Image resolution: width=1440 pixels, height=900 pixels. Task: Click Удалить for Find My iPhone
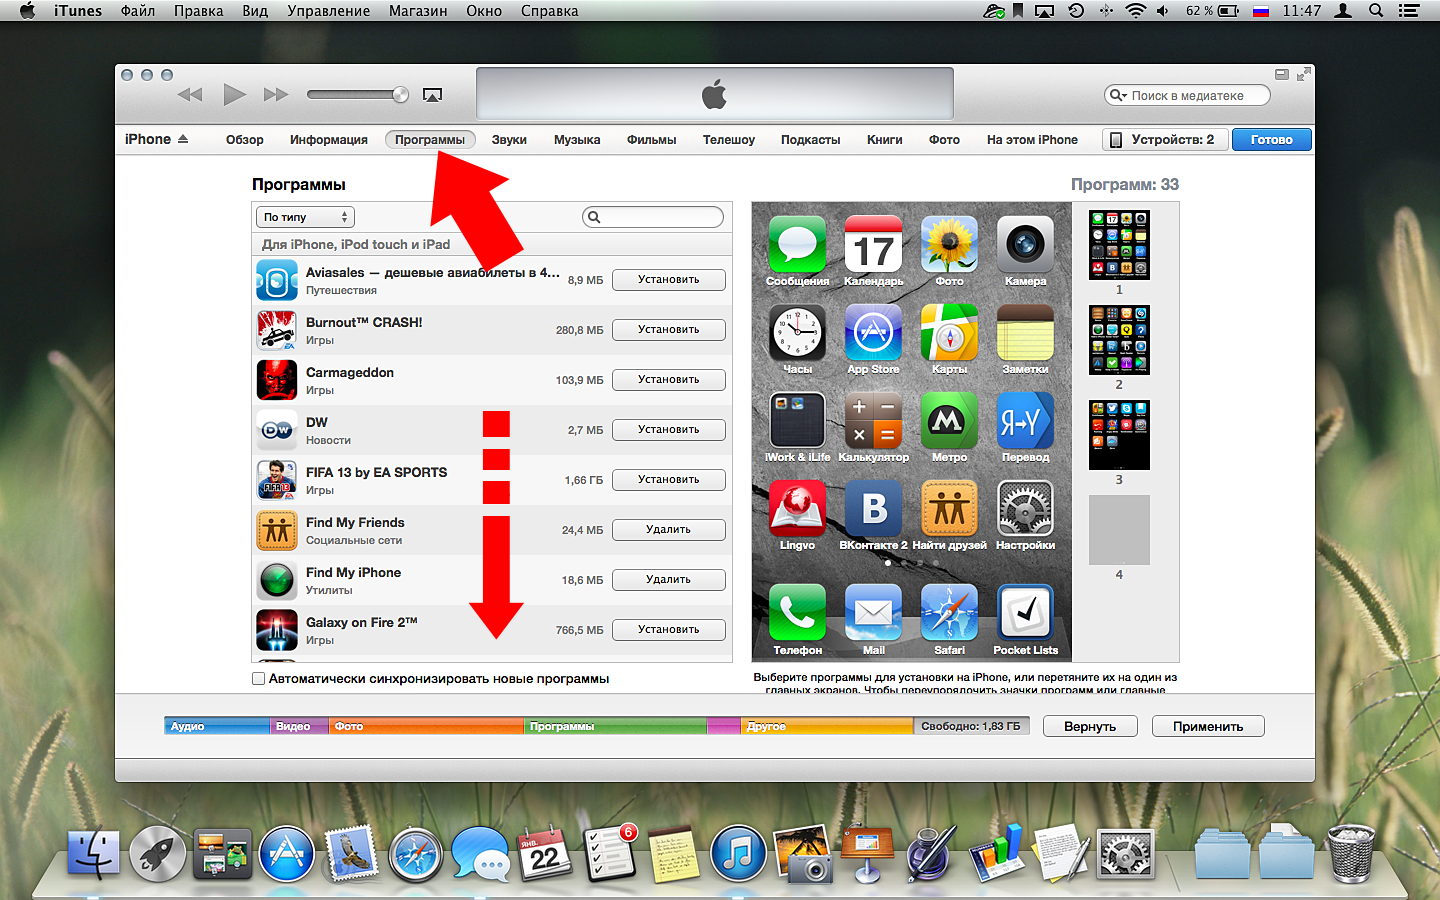pyautogui.click(x=669, y=580)
